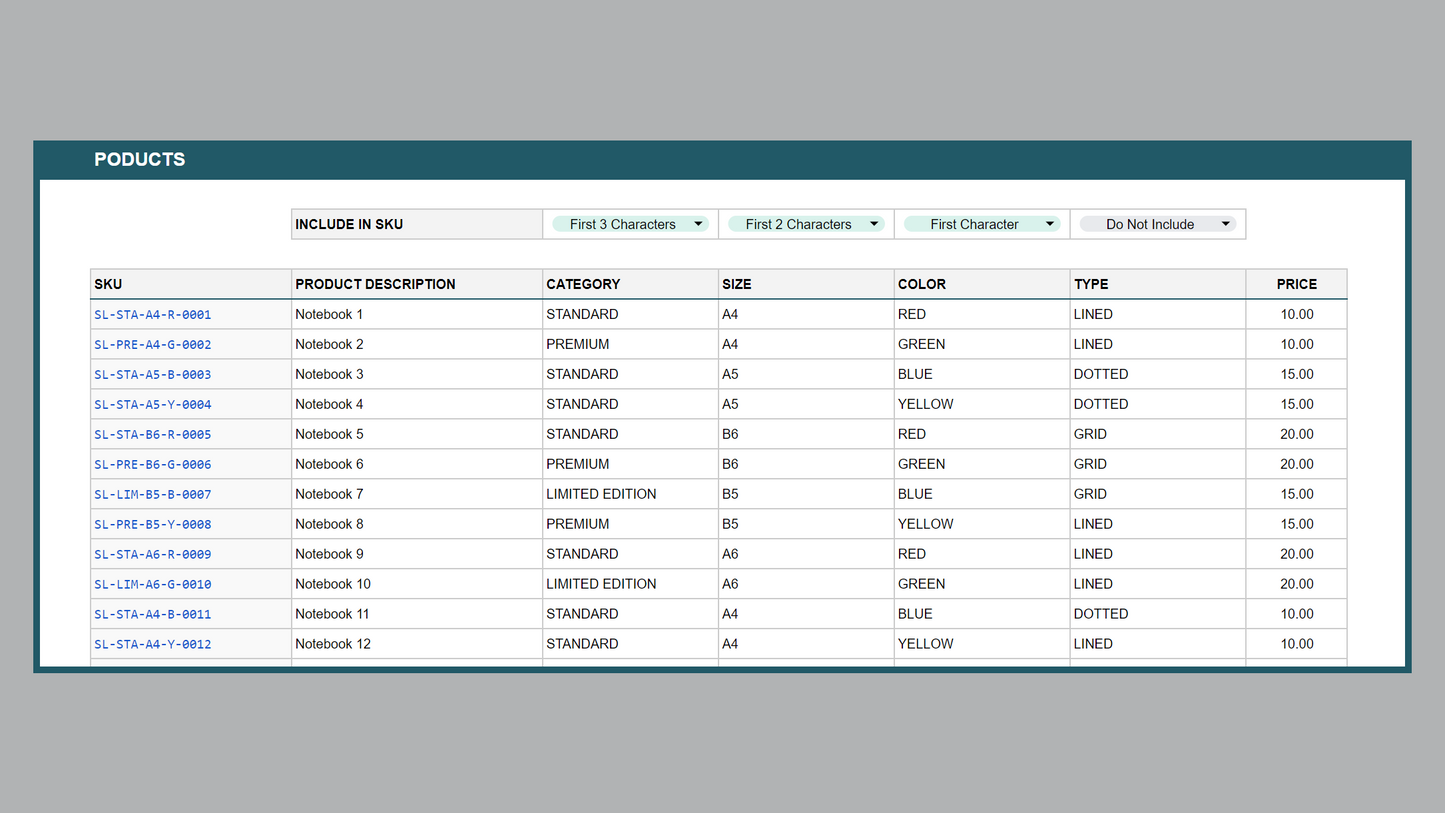The image size is (1445, 813).
Task: Open the 'First Character' color dropdown
Action: point(982,224)
